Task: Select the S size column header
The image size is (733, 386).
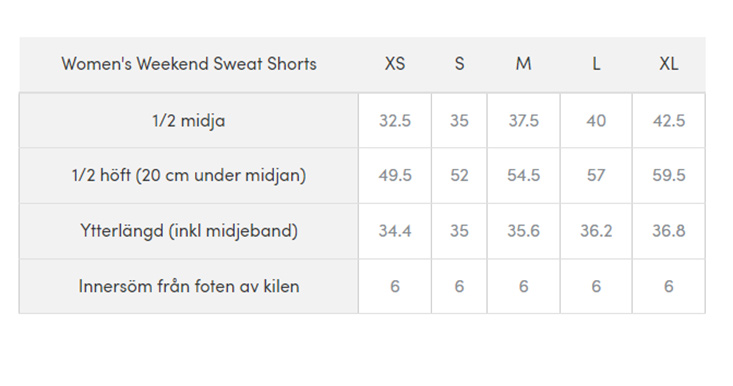Action: click(459, 64)
